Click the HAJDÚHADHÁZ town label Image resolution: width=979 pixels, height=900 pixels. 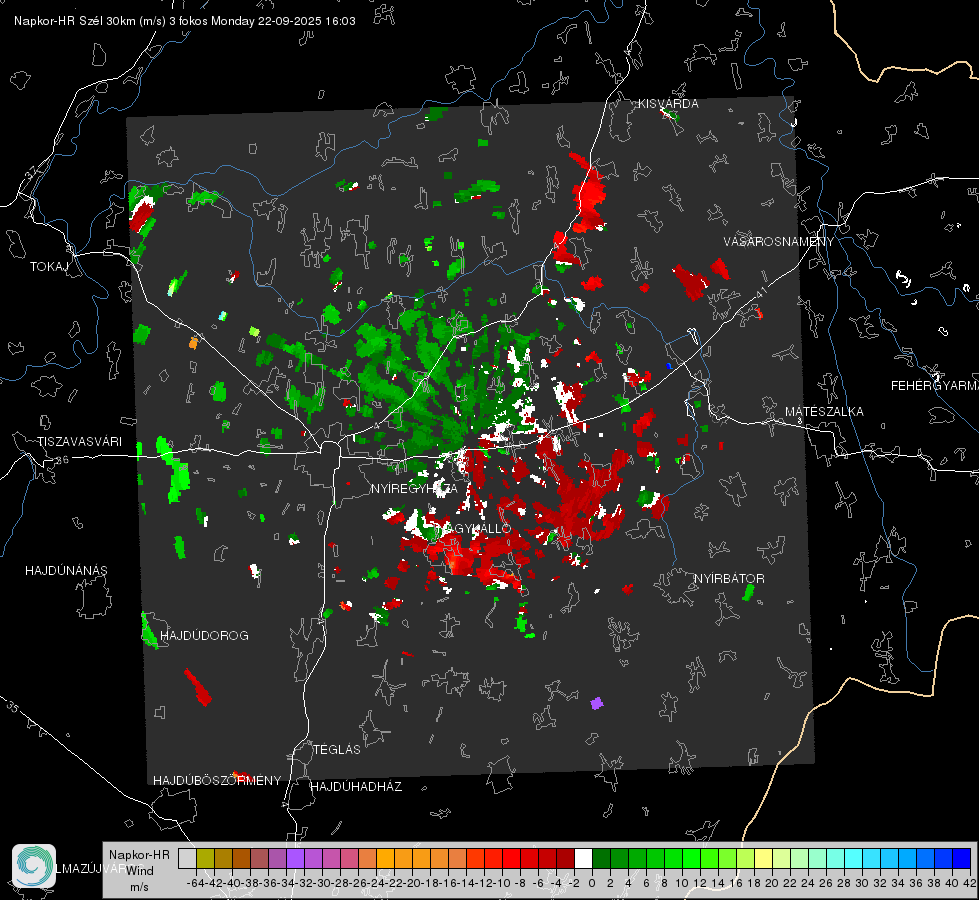[x=356, y=787]
